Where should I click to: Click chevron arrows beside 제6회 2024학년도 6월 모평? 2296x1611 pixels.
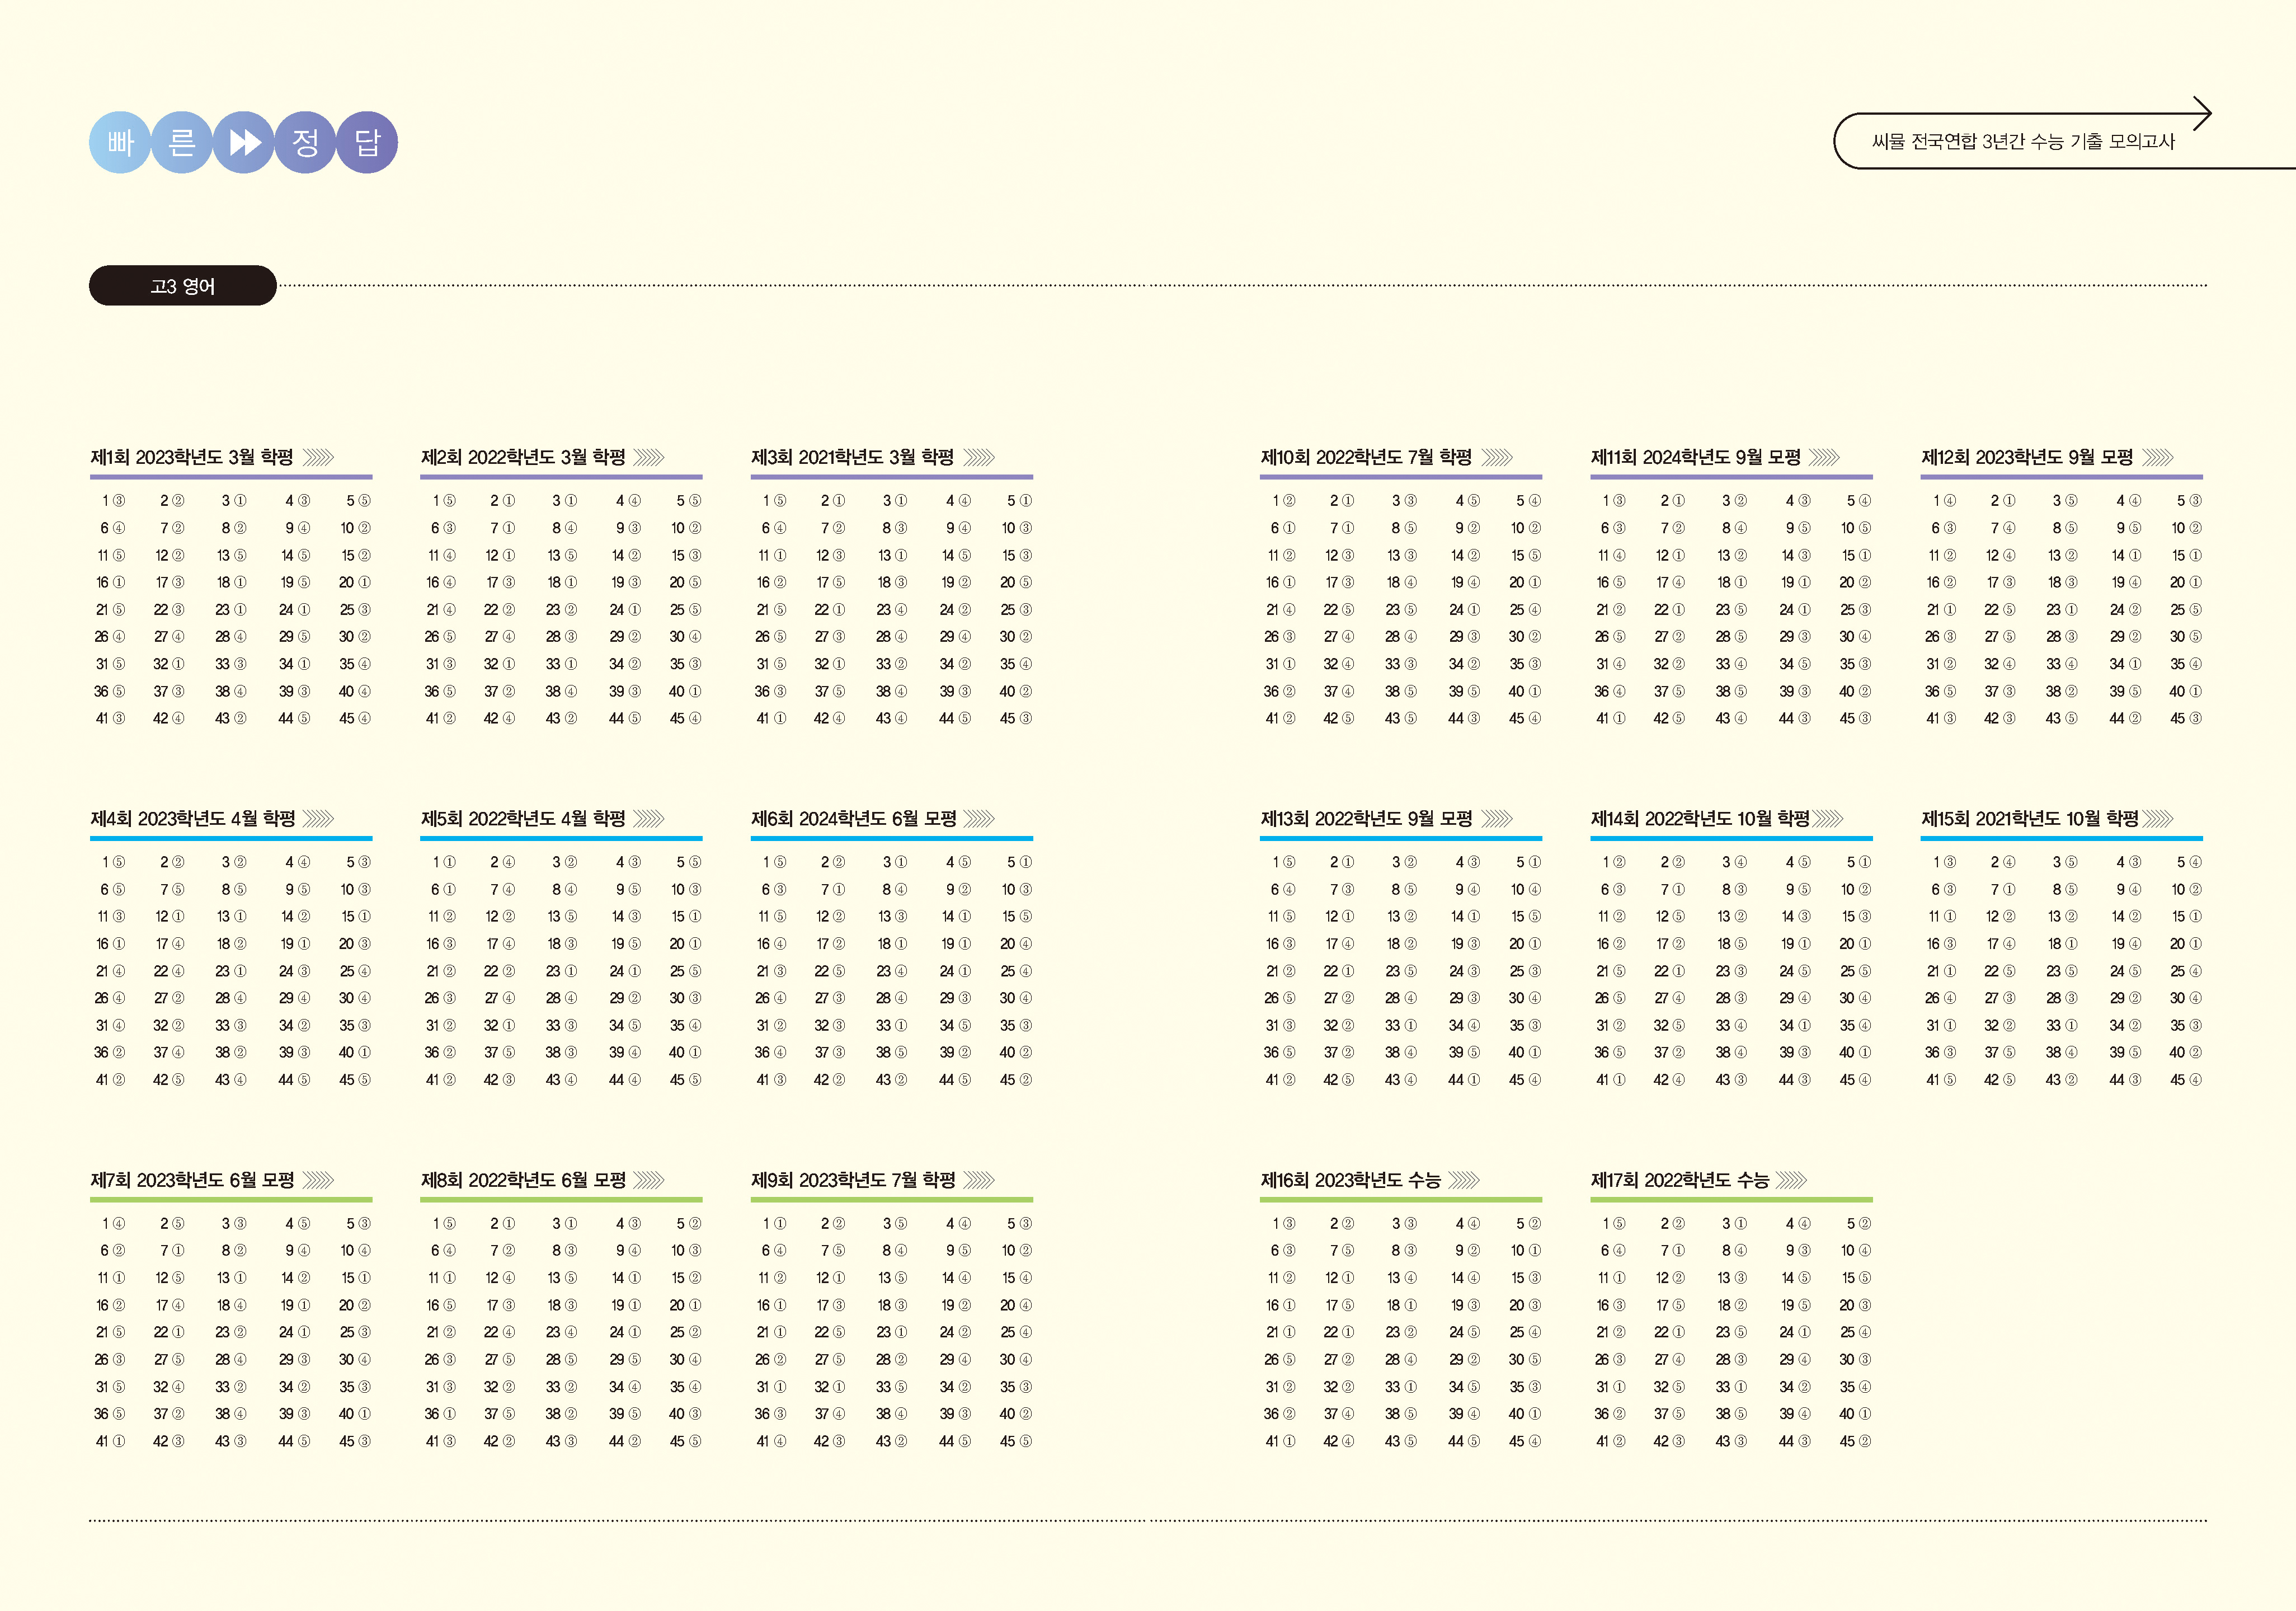pyautogui.click(x=979, y=819)
